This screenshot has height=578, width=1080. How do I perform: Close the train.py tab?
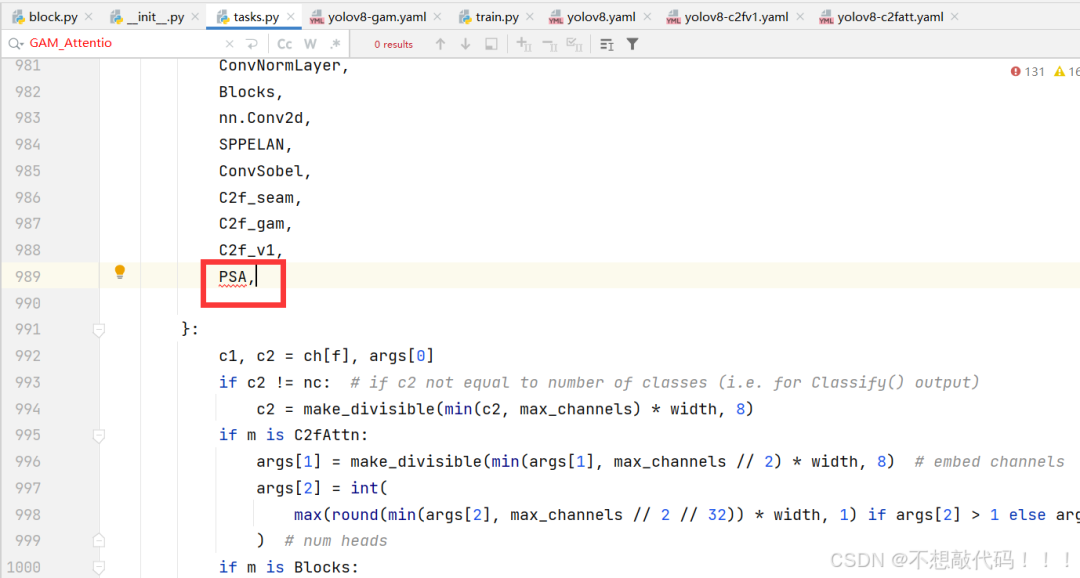tap(530, 17)
